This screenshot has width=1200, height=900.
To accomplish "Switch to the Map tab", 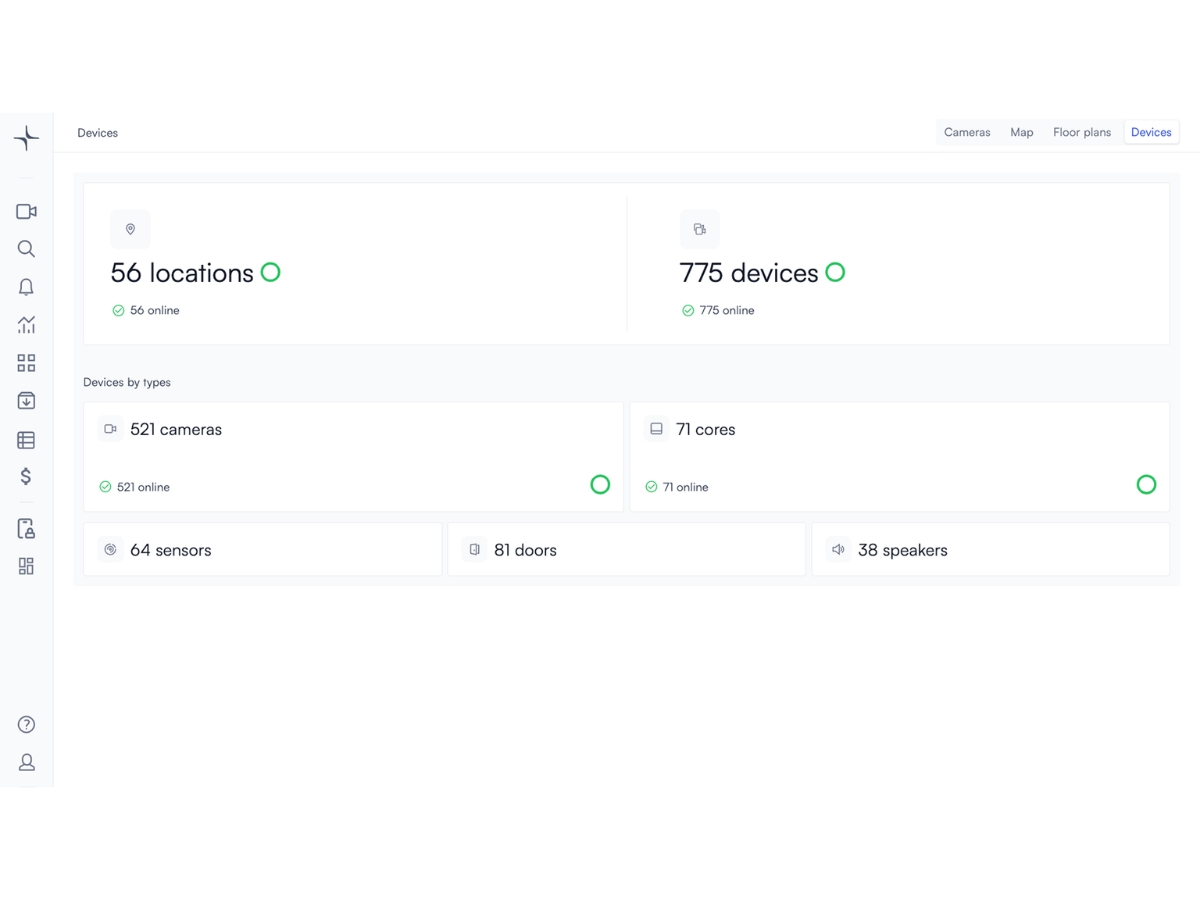I will pyautogui.click(x=1021, y=132).
